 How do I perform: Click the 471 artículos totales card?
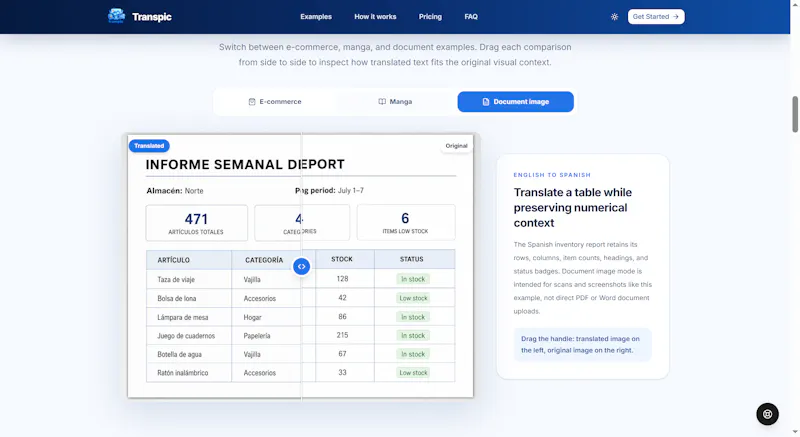(x=196, y=223)
